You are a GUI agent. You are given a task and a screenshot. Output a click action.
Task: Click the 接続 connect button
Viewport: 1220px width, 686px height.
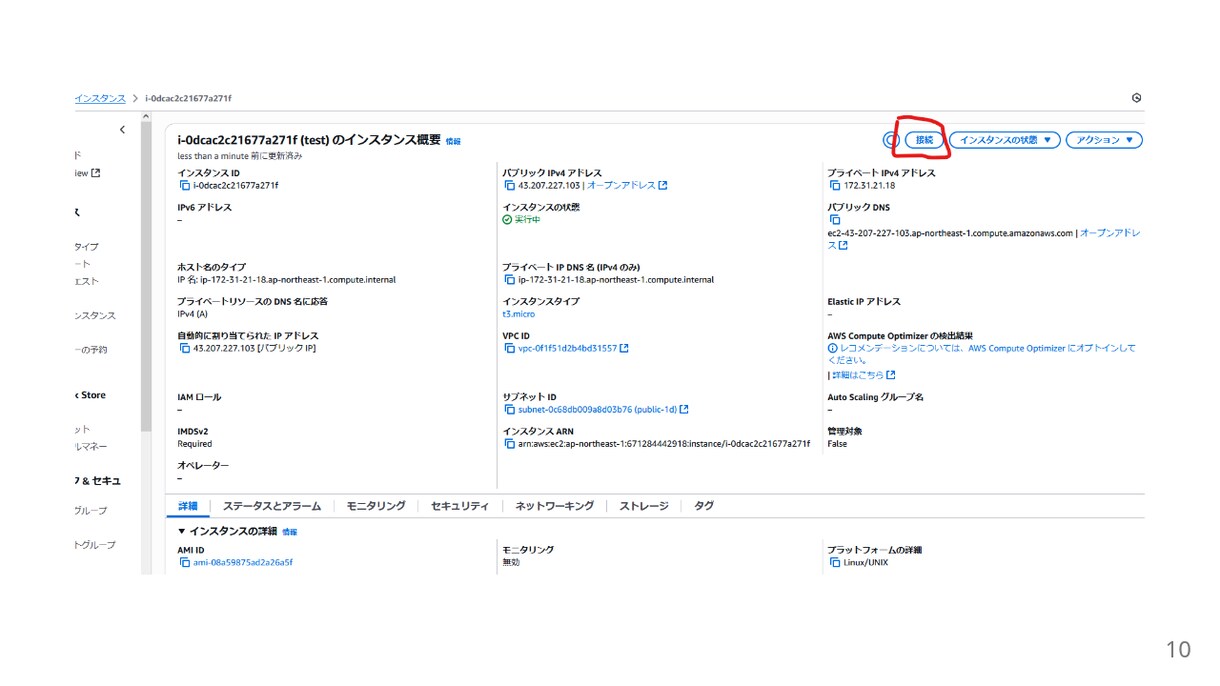point(925,141)
